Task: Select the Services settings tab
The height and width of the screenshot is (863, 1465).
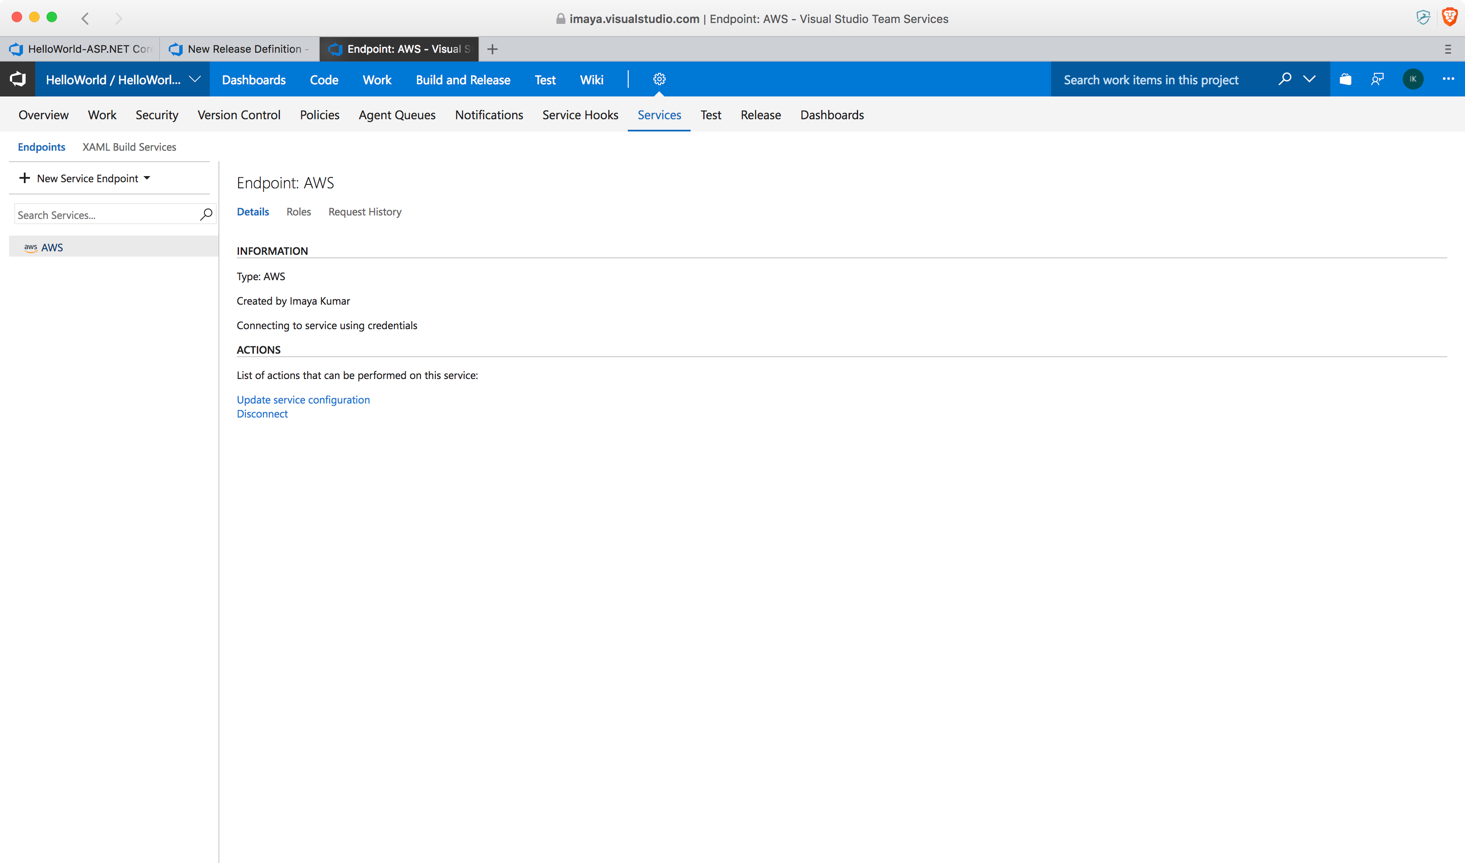Action: pos(659,115)
